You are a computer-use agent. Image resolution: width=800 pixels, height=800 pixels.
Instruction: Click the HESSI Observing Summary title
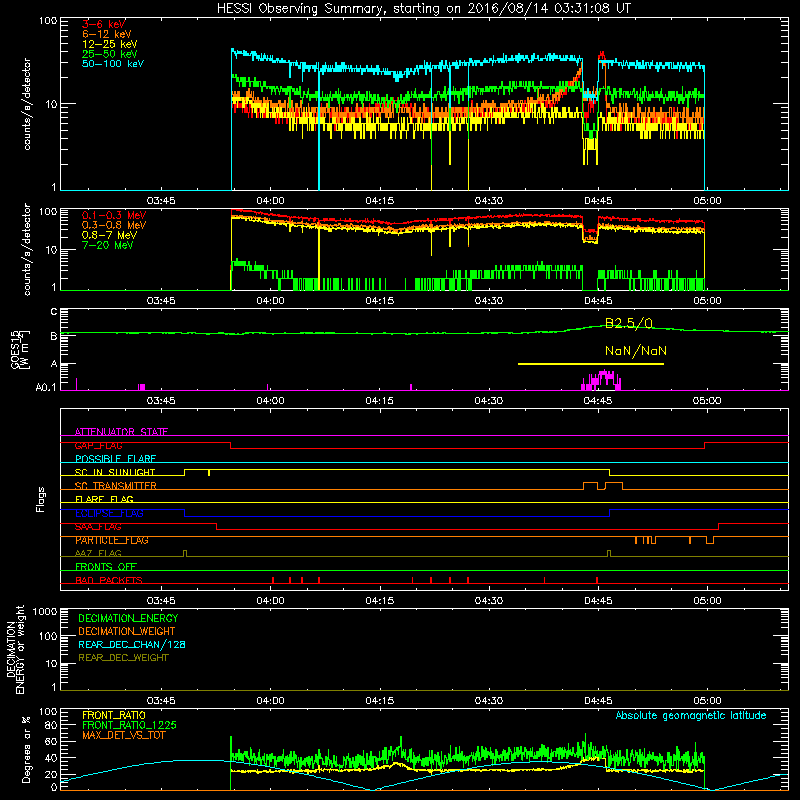(x=423, y=8)
